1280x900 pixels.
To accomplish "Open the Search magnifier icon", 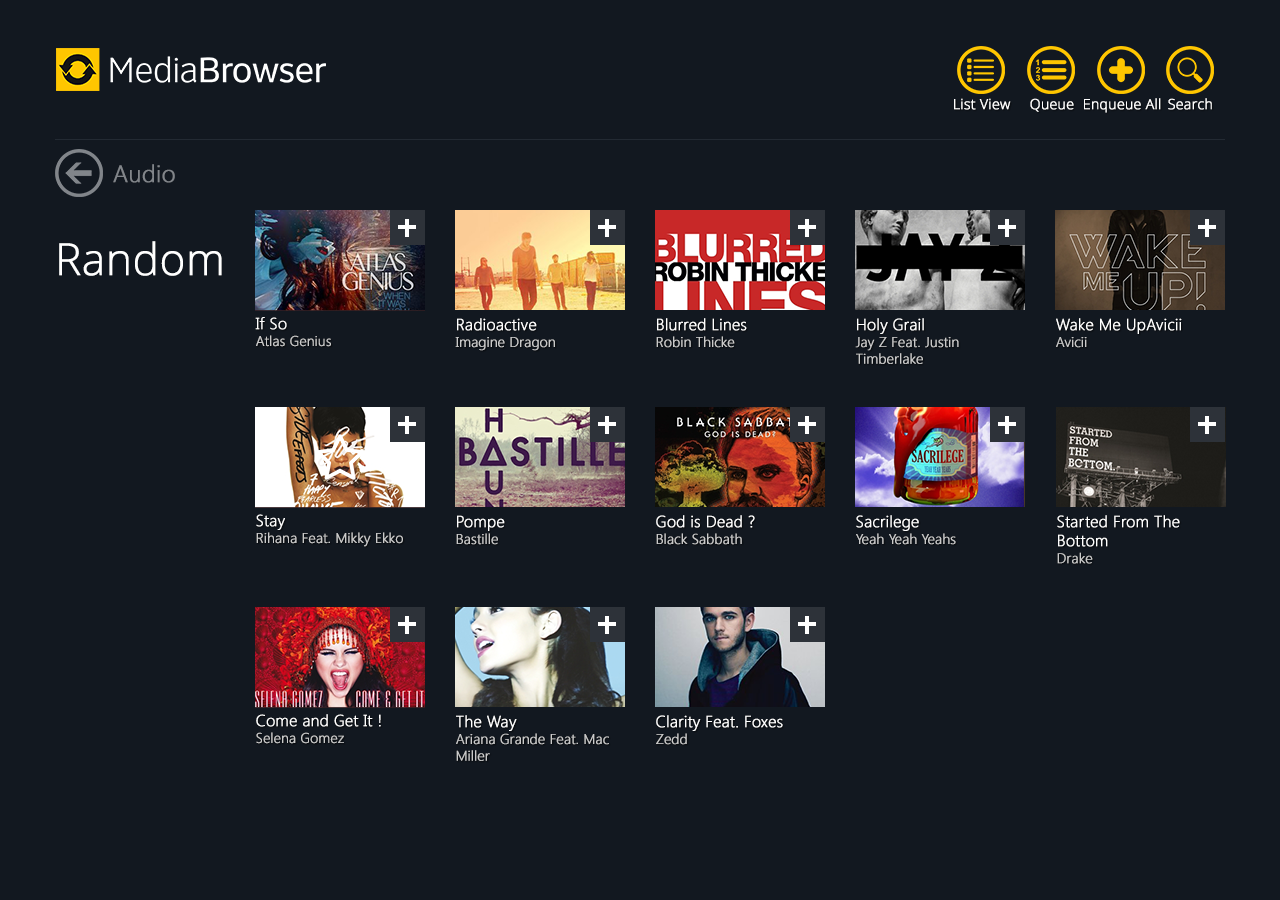I will click(1190, 70).
